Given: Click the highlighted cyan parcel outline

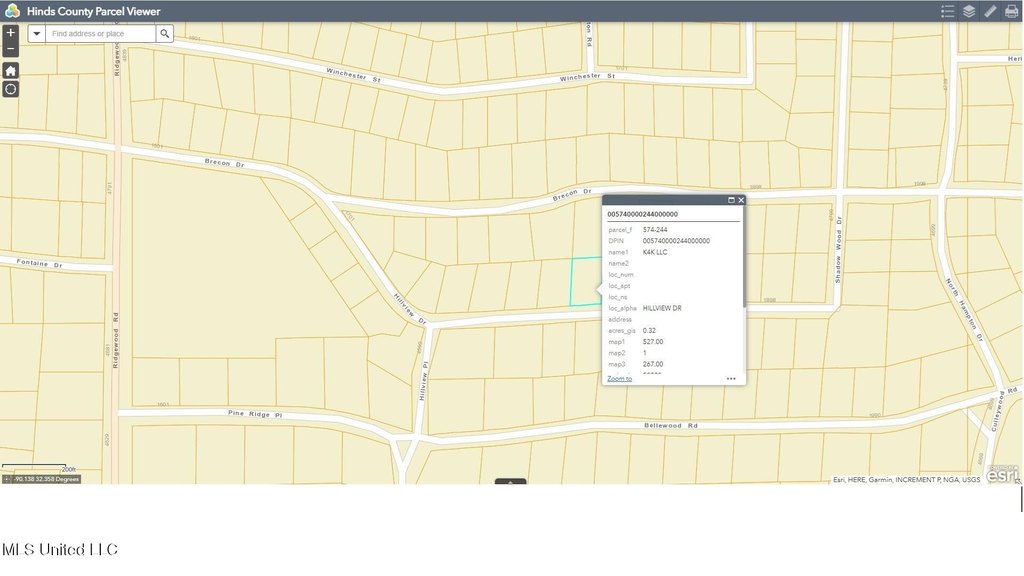Looking at the screenshot, I should coord(584,282).
